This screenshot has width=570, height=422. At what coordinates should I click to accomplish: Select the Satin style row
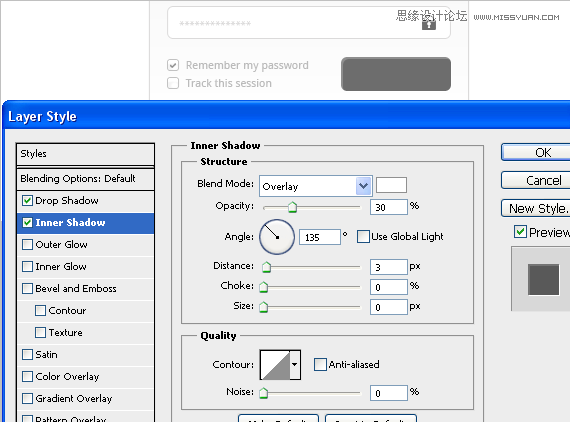coord(85,355)
